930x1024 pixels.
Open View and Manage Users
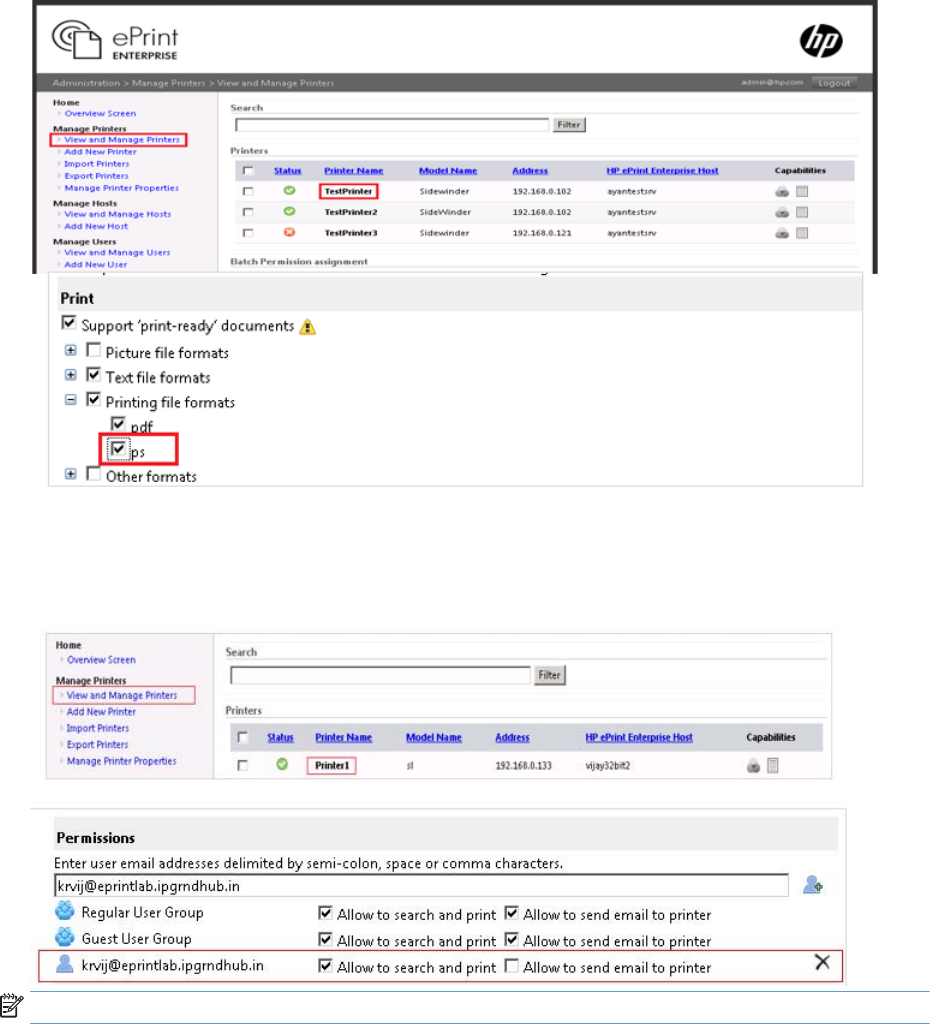point(117,253)
